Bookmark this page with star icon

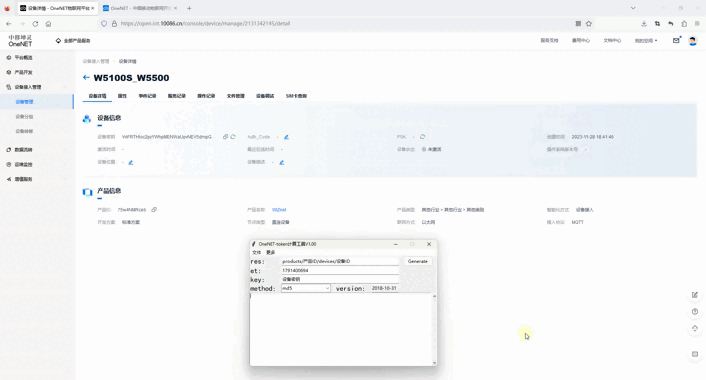(588, 23)
